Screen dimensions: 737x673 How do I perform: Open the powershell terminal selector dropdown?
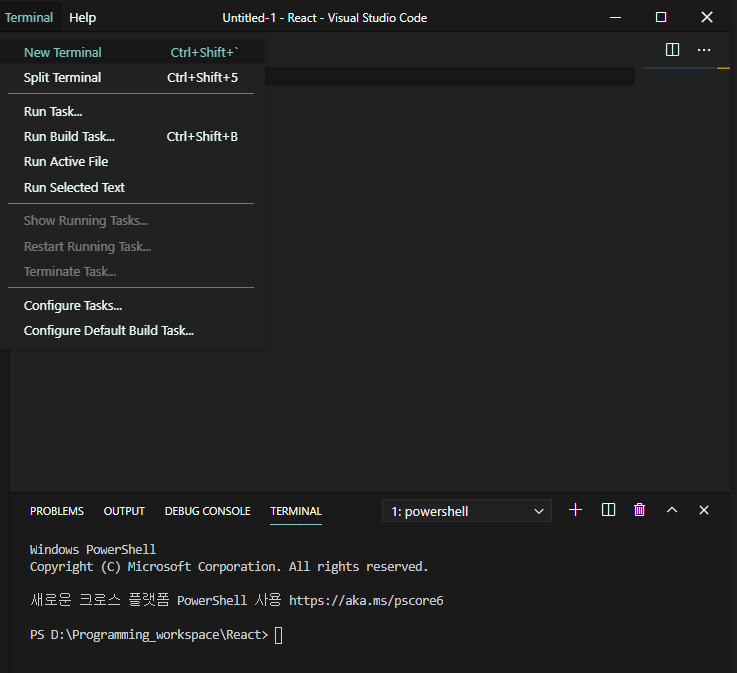467,511
